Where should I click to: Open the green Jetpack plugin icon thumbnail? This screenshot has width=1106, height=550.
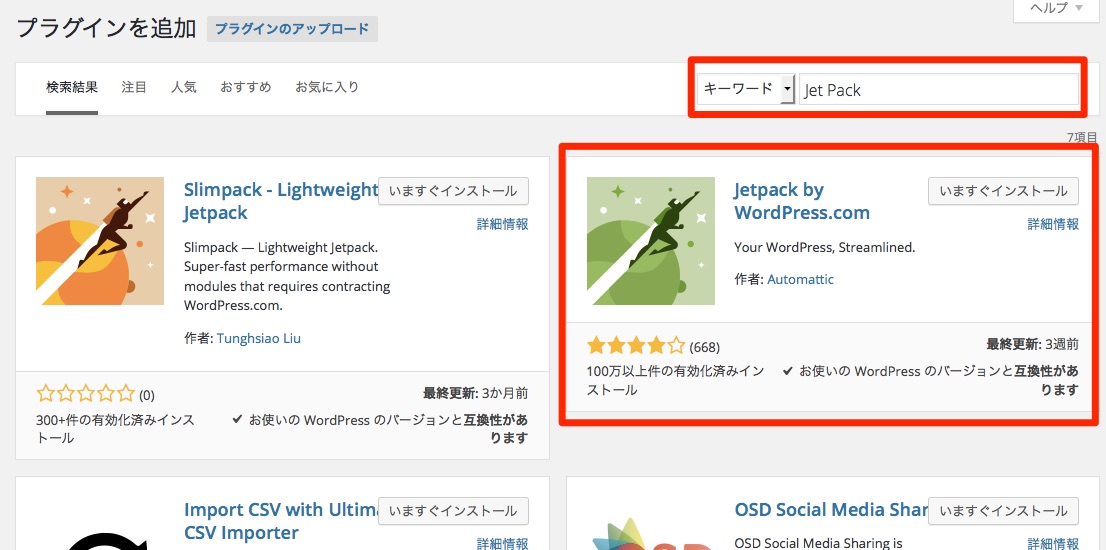click(x=650, y=241)
